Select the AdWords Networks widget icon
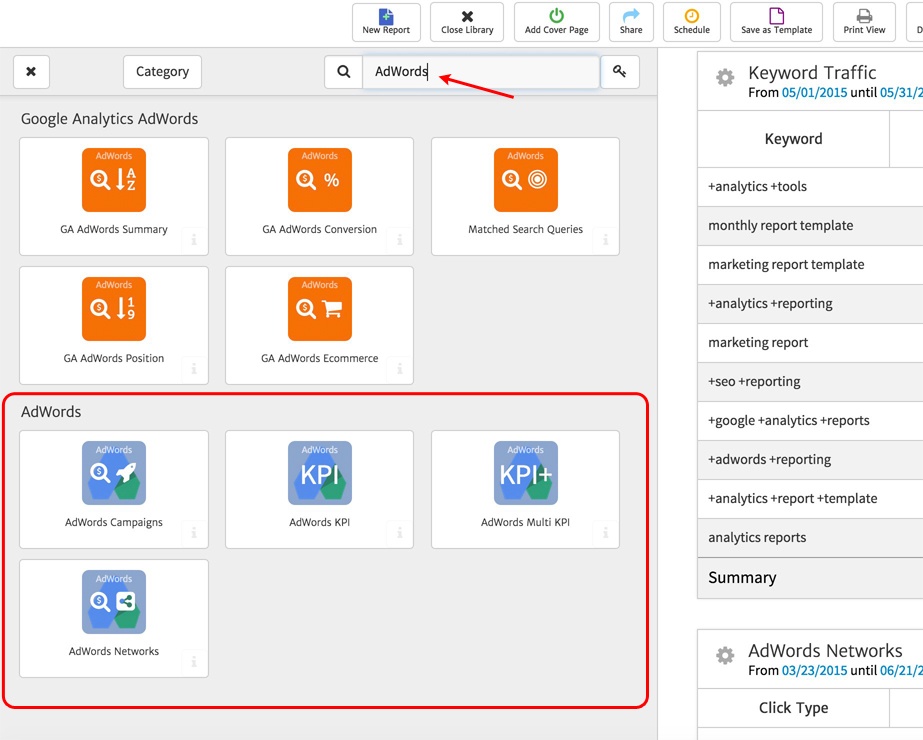Screen dimensions: 923x740 [113, 602]
